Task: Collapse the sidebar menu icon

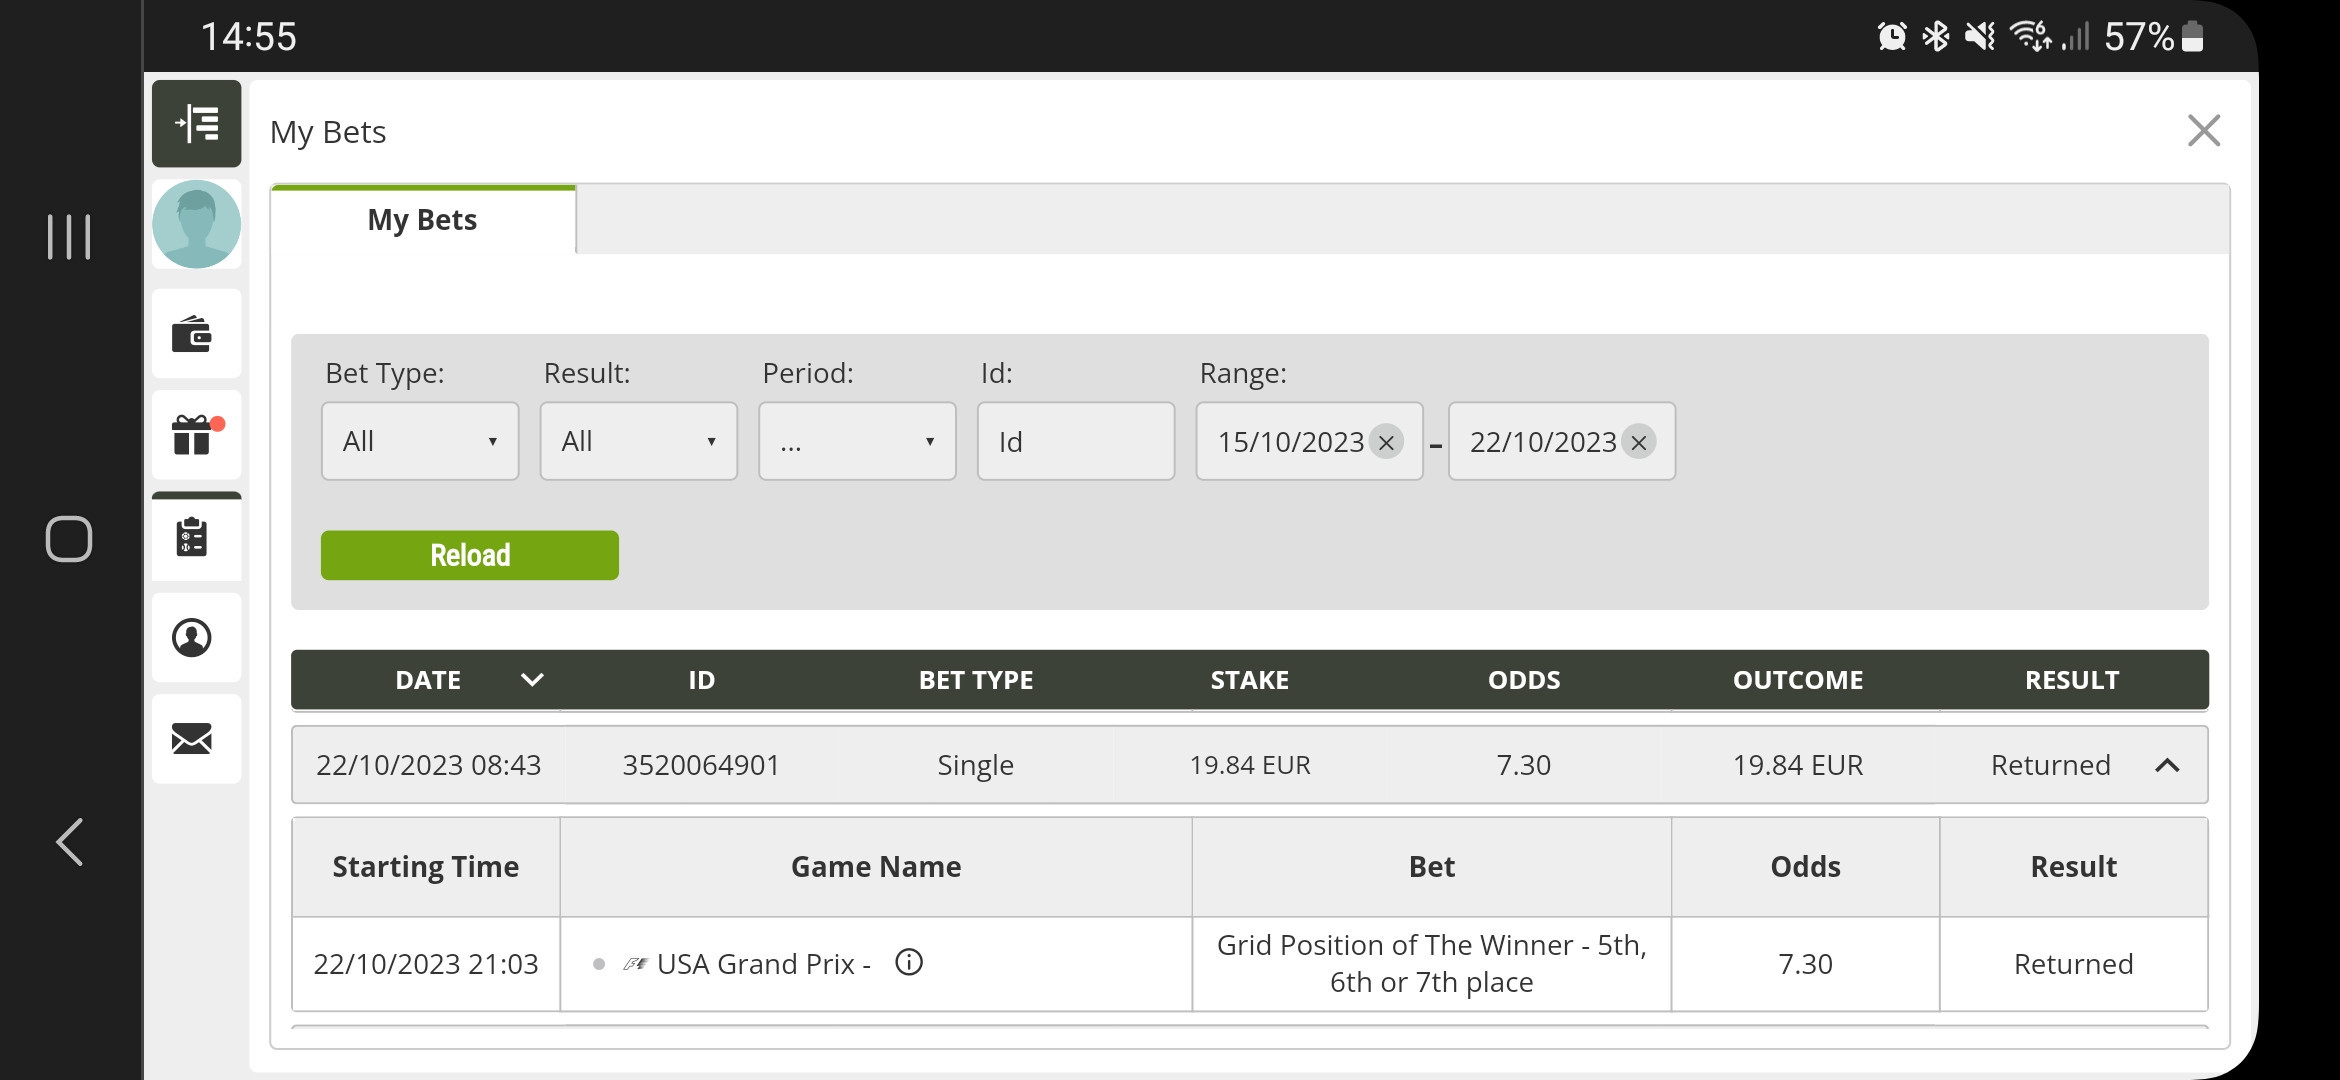Action: pyautogui.click(x=196, y=124)
